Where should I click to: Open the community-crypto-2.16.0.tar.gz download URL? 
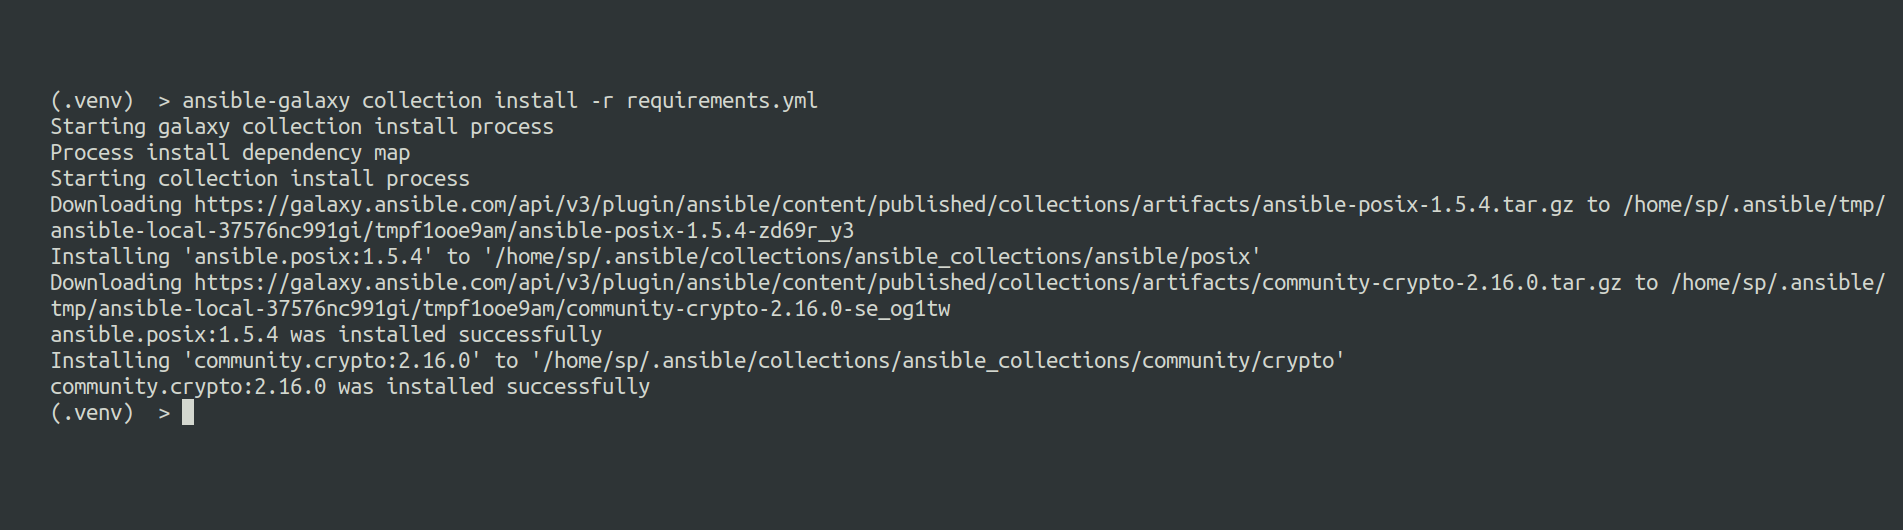point(907,283)
